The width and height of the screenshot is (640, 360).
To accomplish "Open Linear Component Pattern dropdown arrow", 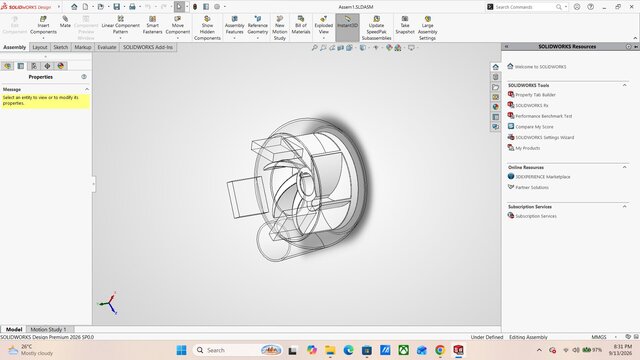I will pos(120,38).
